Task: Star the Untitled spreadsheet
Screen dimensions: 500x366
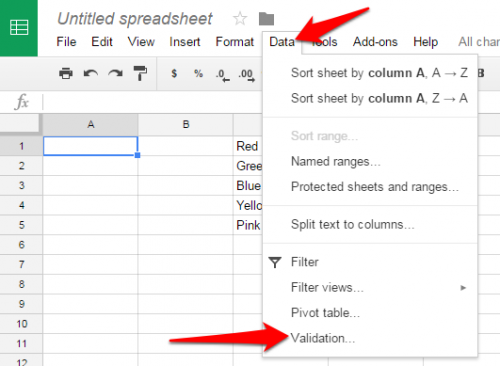Action: pyautogui.click(x=240, y=18)
